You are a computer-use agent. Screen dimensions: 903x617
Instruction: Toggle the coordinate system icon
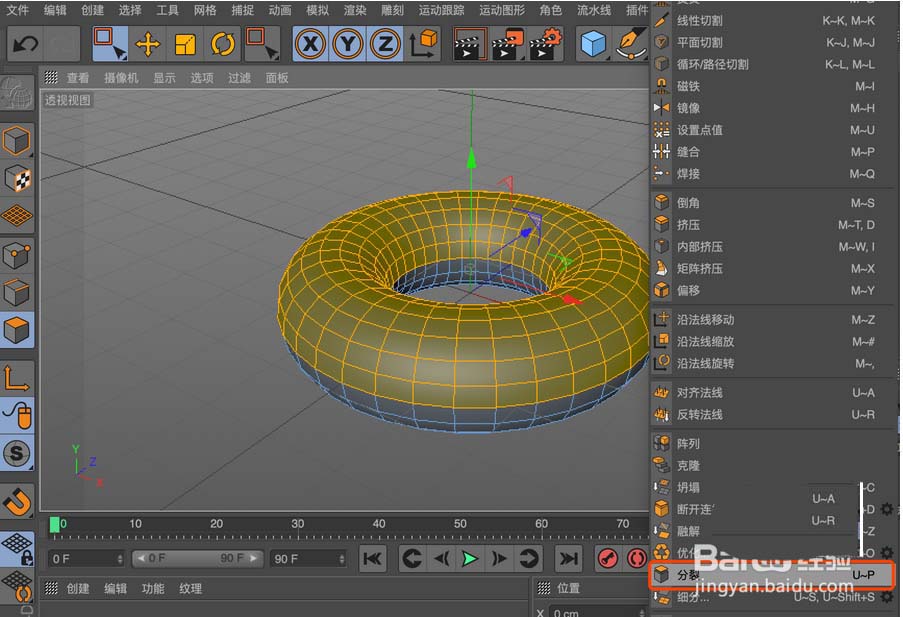pos(423,44)
